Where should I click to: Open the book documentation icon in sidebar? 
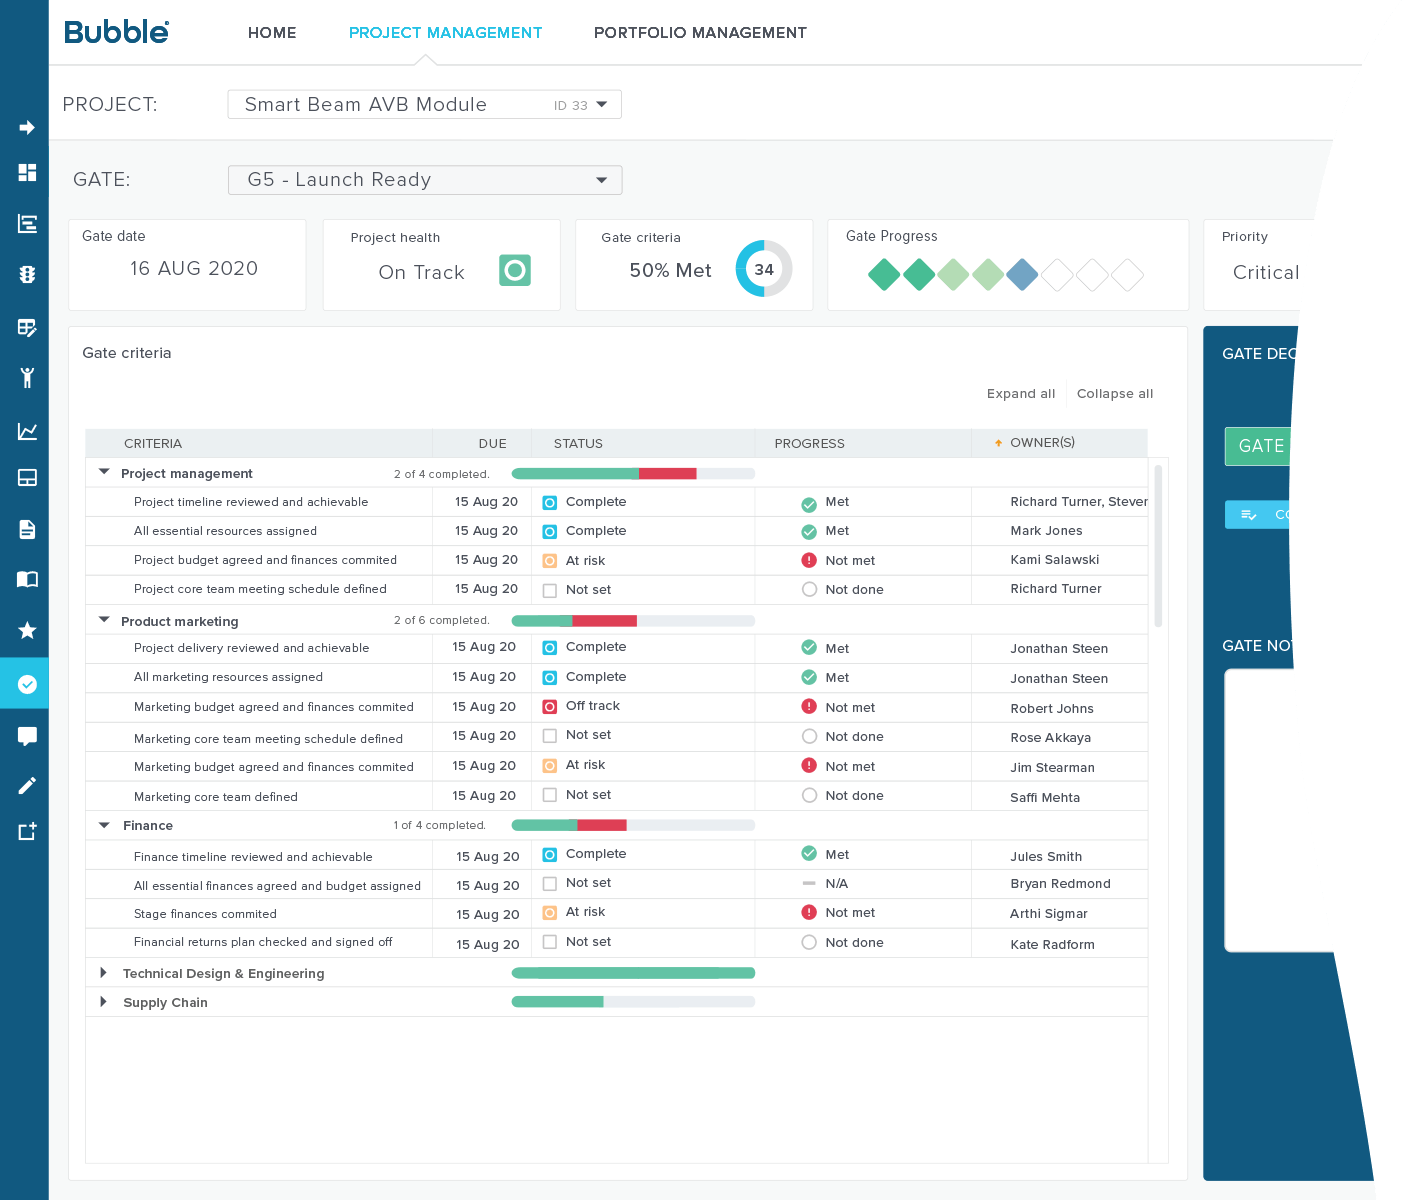pyautogui.click(x=25, y=579)
